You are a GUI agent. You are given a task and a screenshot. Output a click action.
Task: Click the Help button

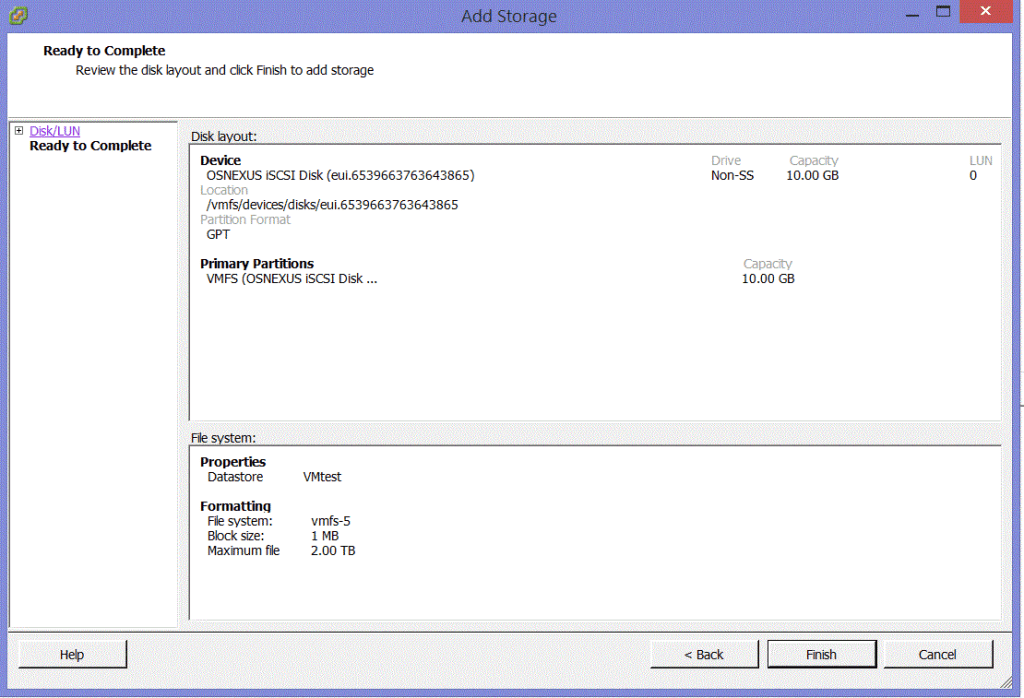click(x=72, y=655)
